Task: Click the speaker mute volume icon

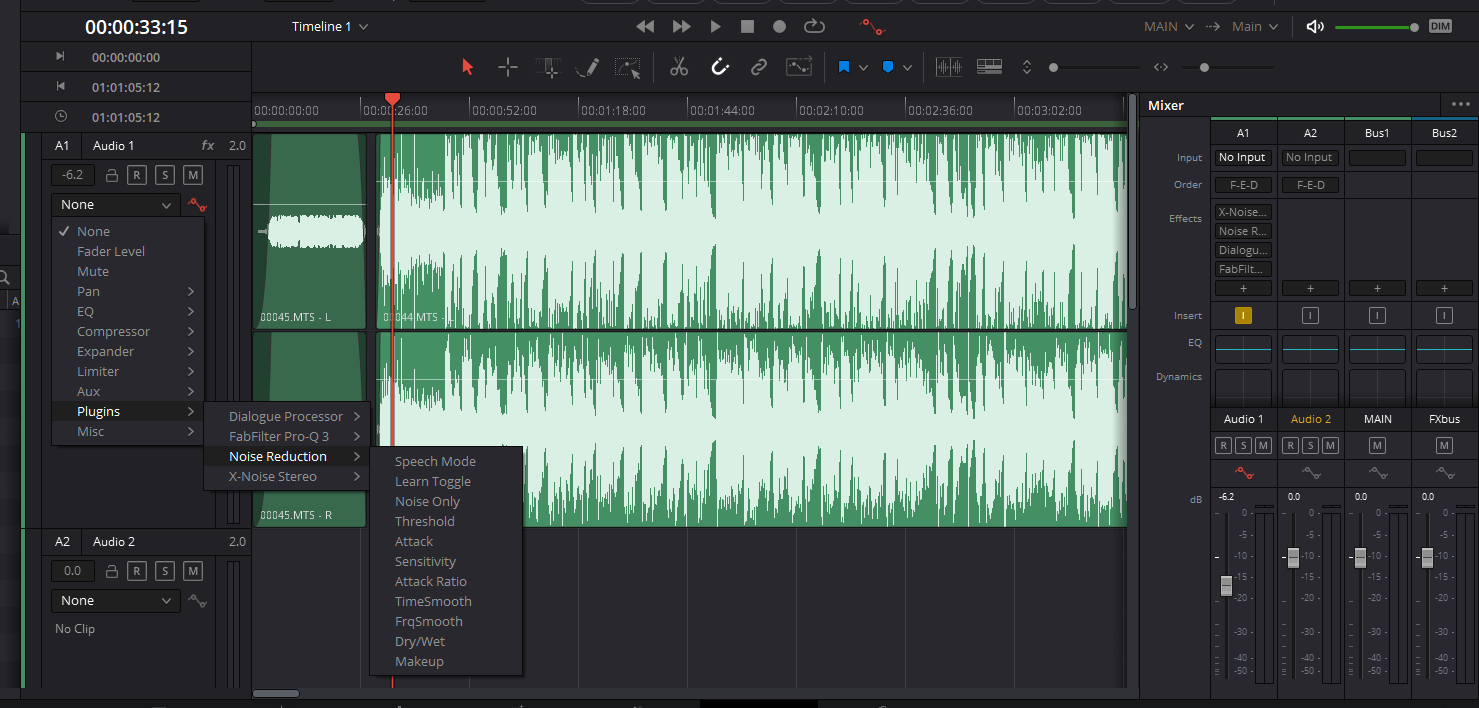Action: (x=1315, y=27)
